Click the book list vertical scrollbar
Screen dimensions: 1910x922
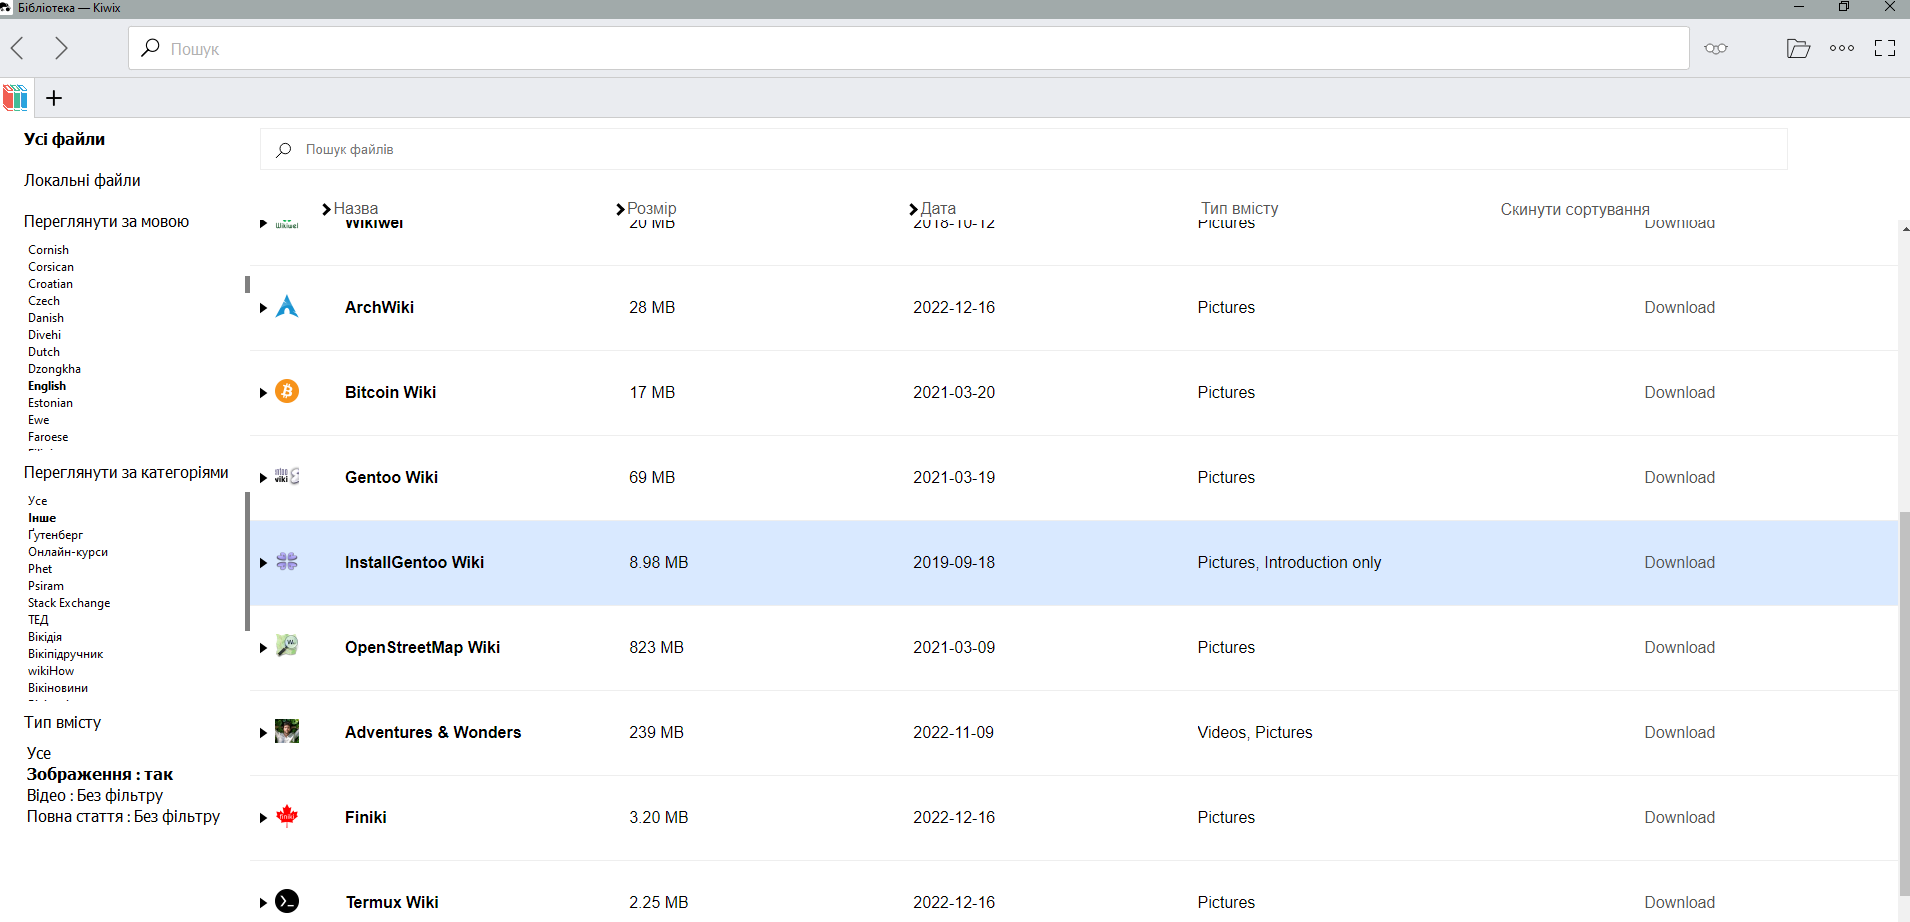coord(1904,703)
